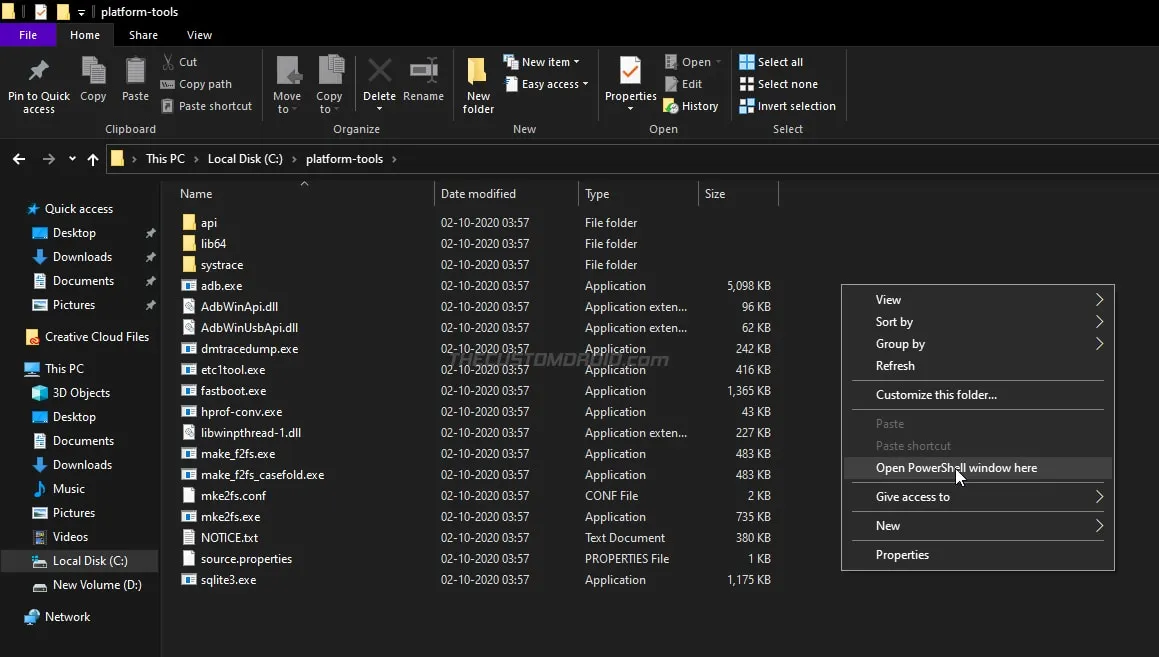Open the Move to dropdown

[287, 84]
